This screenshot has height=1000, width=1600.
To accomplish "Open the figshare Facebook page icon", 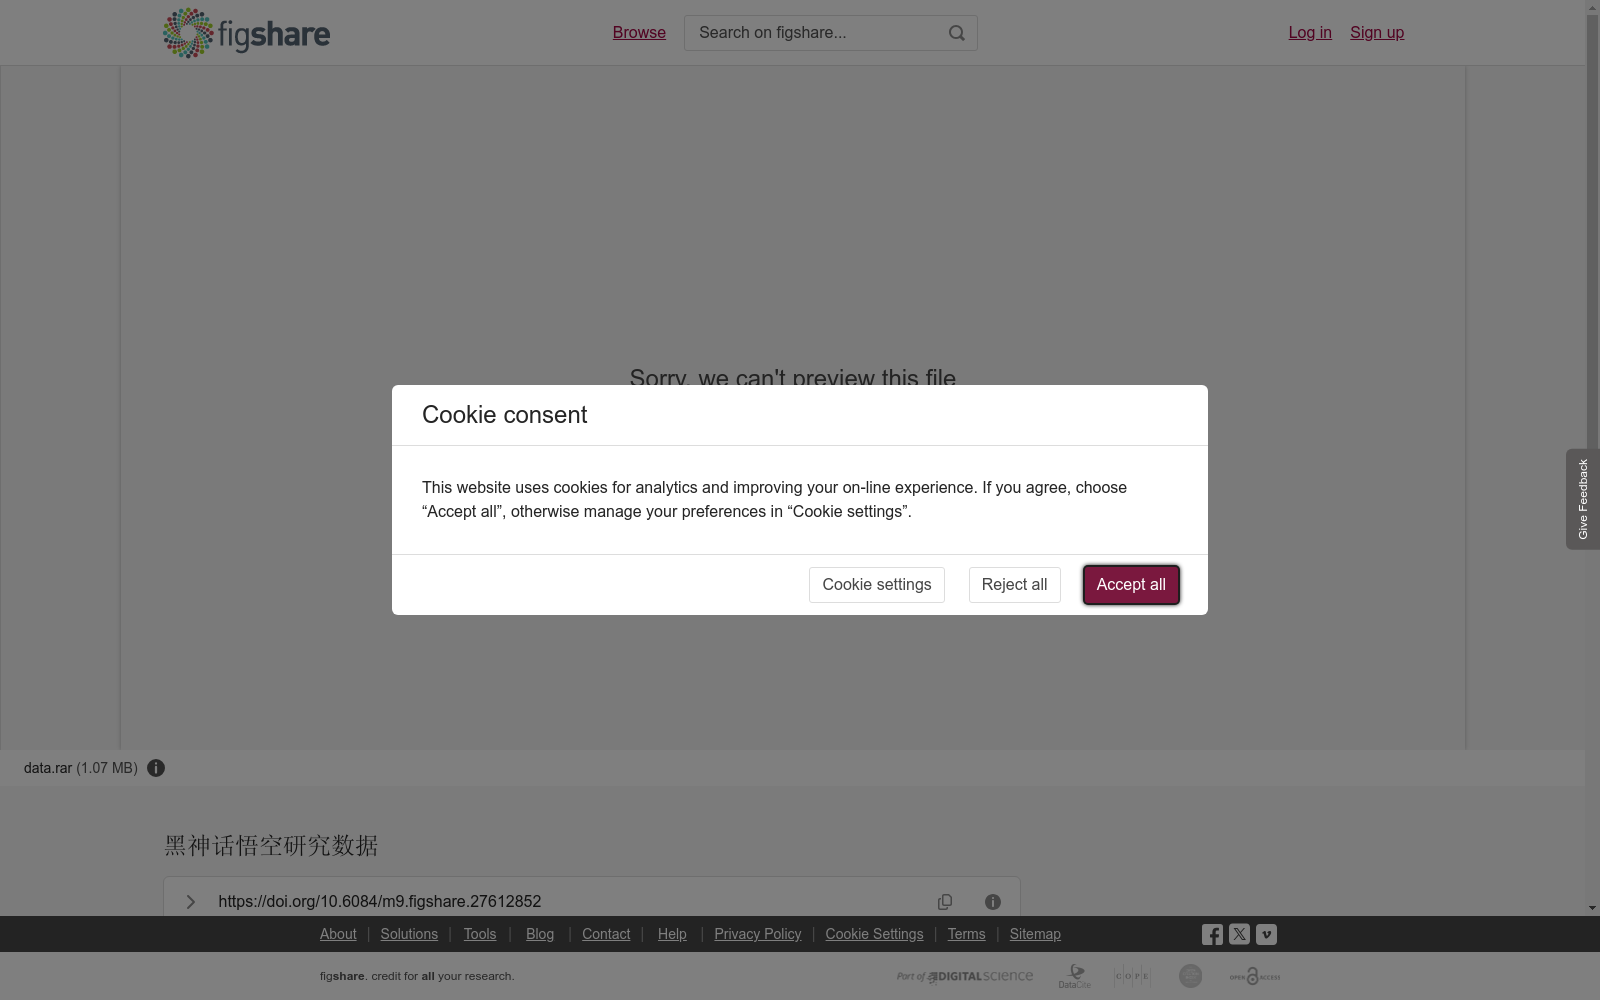I will click(1212, 934).
